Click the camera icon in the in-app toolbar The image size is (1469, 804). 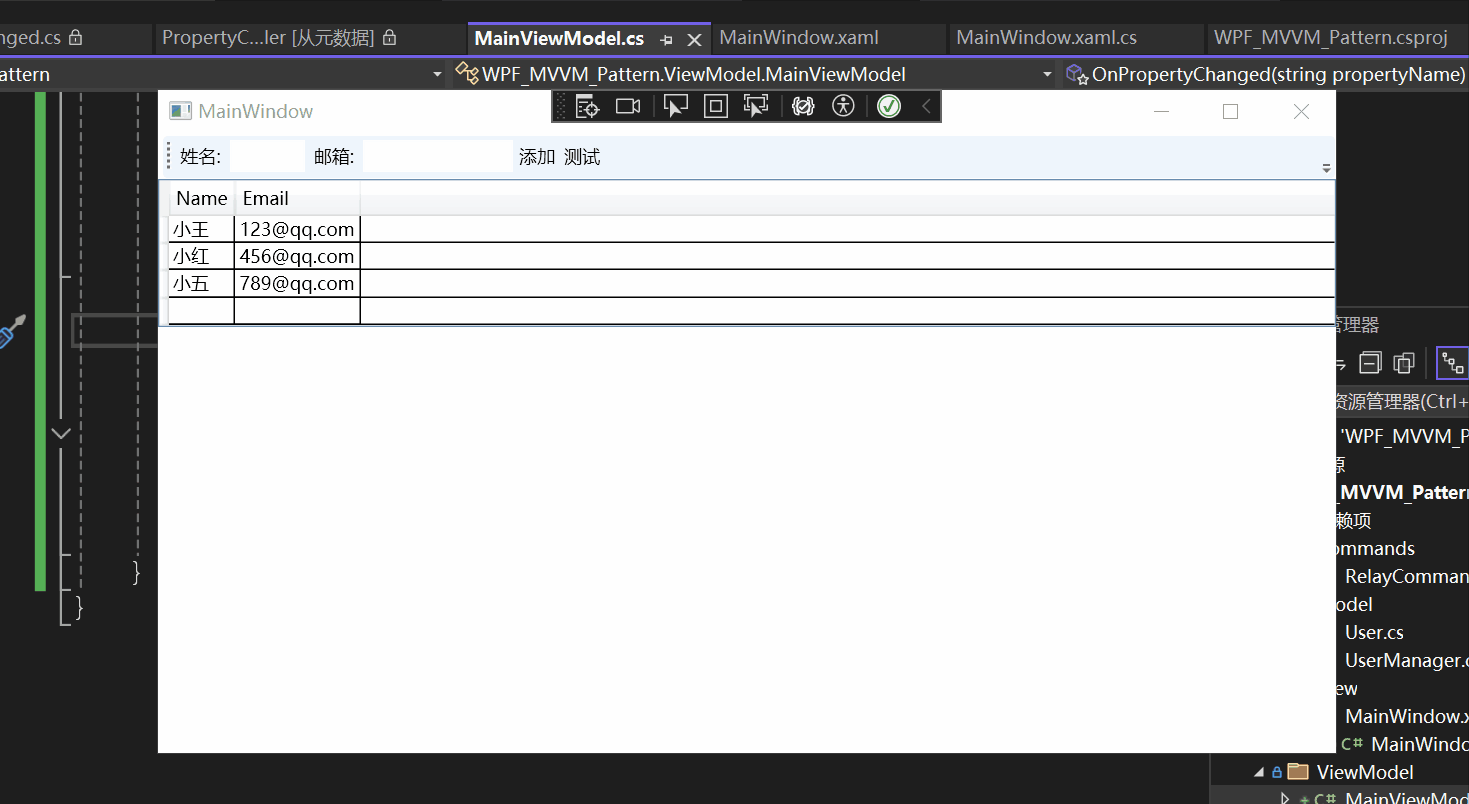tap(627, 105)
